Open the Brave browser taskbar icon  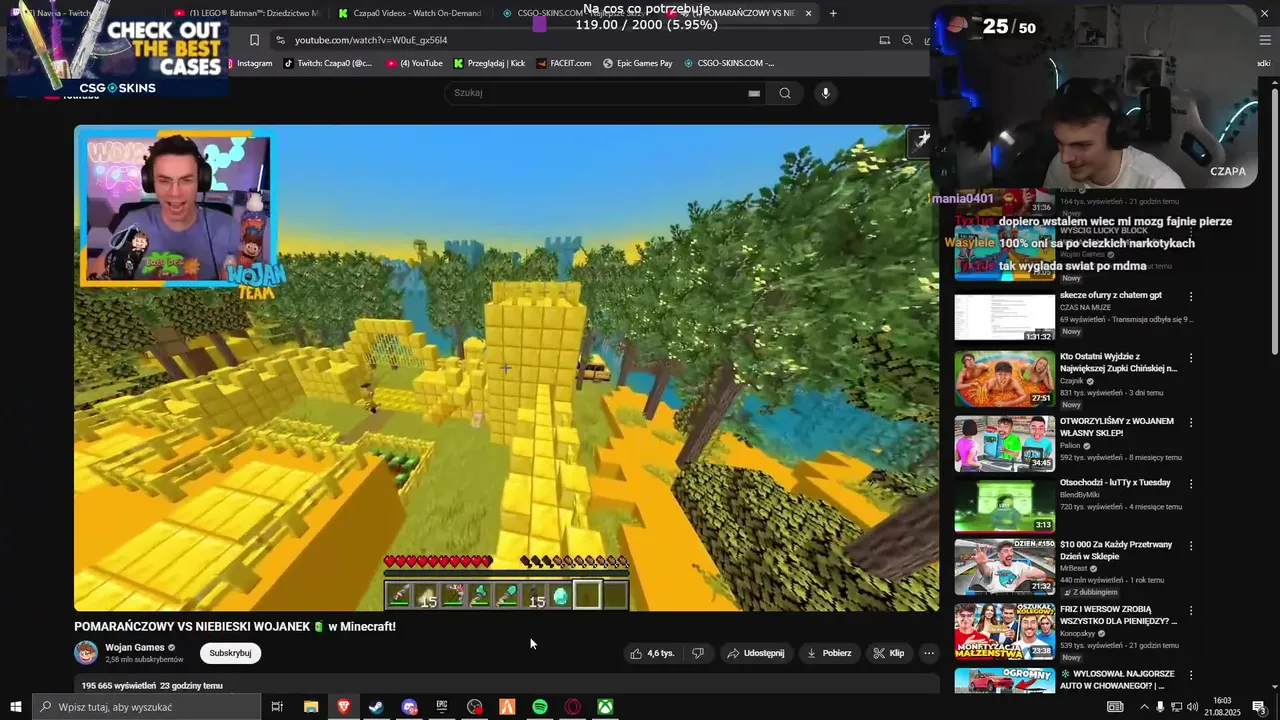pos(344,707)
